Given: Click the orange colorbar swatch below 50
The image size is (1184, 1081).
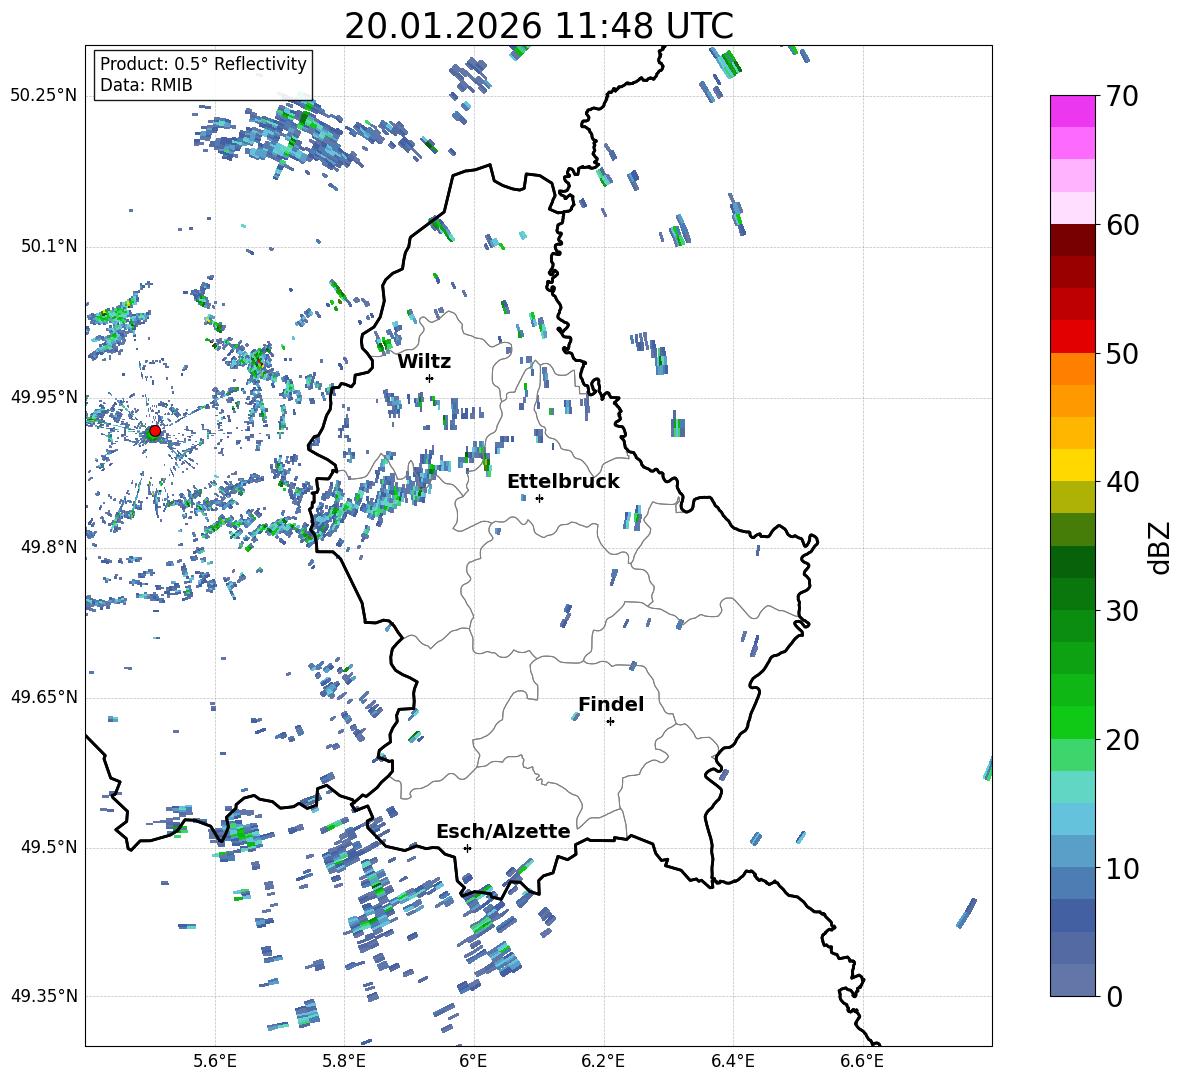Looking at the screenshot, I should tap(1072, 368).
